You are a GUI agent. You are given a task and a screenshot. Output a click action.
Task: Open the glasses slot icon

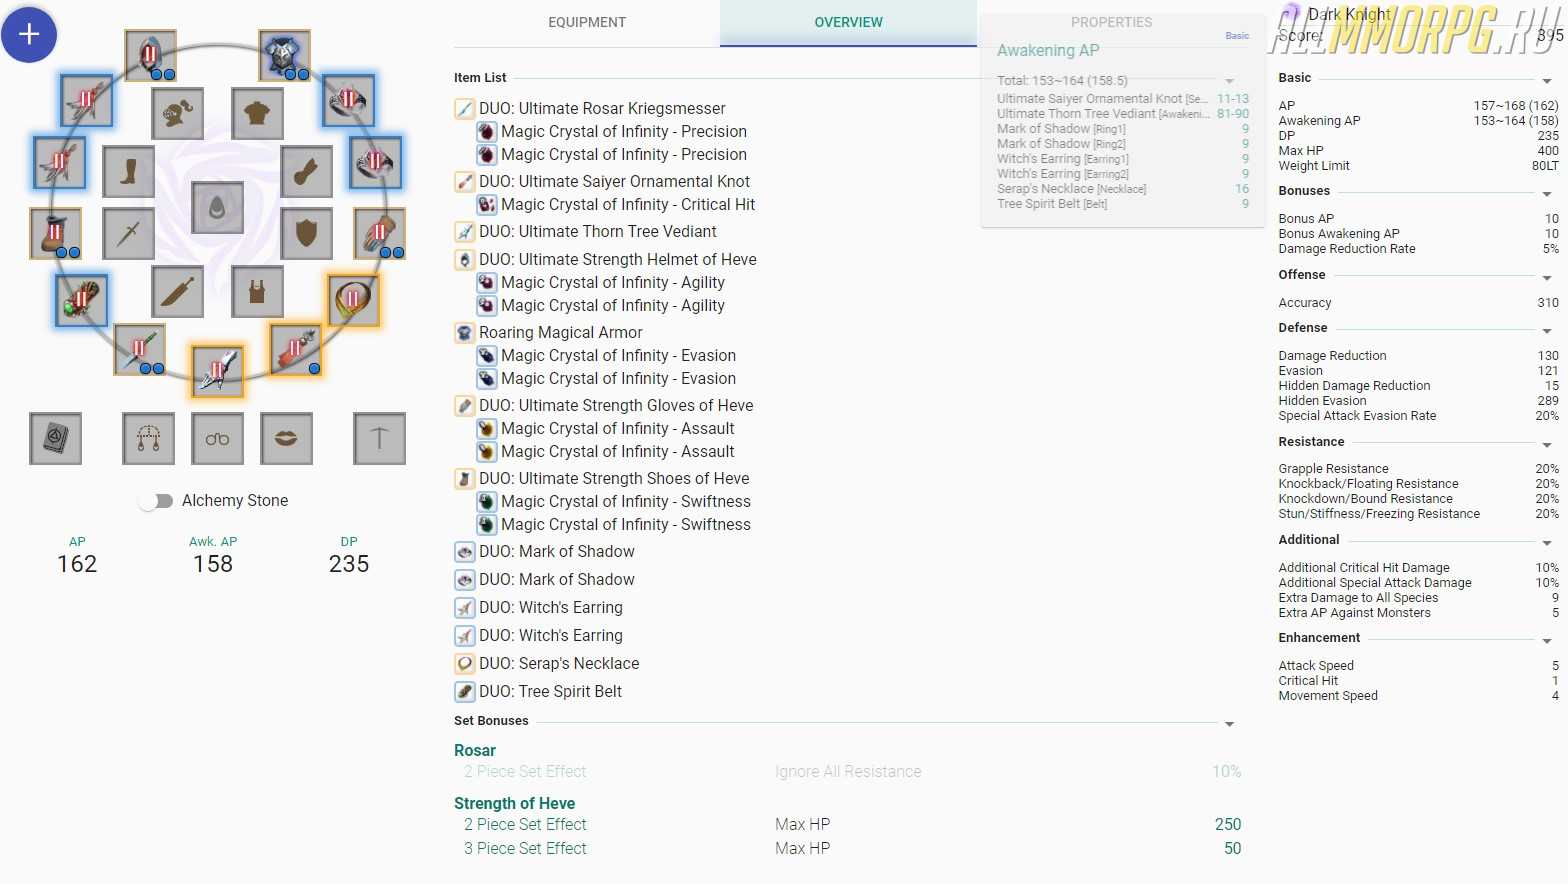217,439
